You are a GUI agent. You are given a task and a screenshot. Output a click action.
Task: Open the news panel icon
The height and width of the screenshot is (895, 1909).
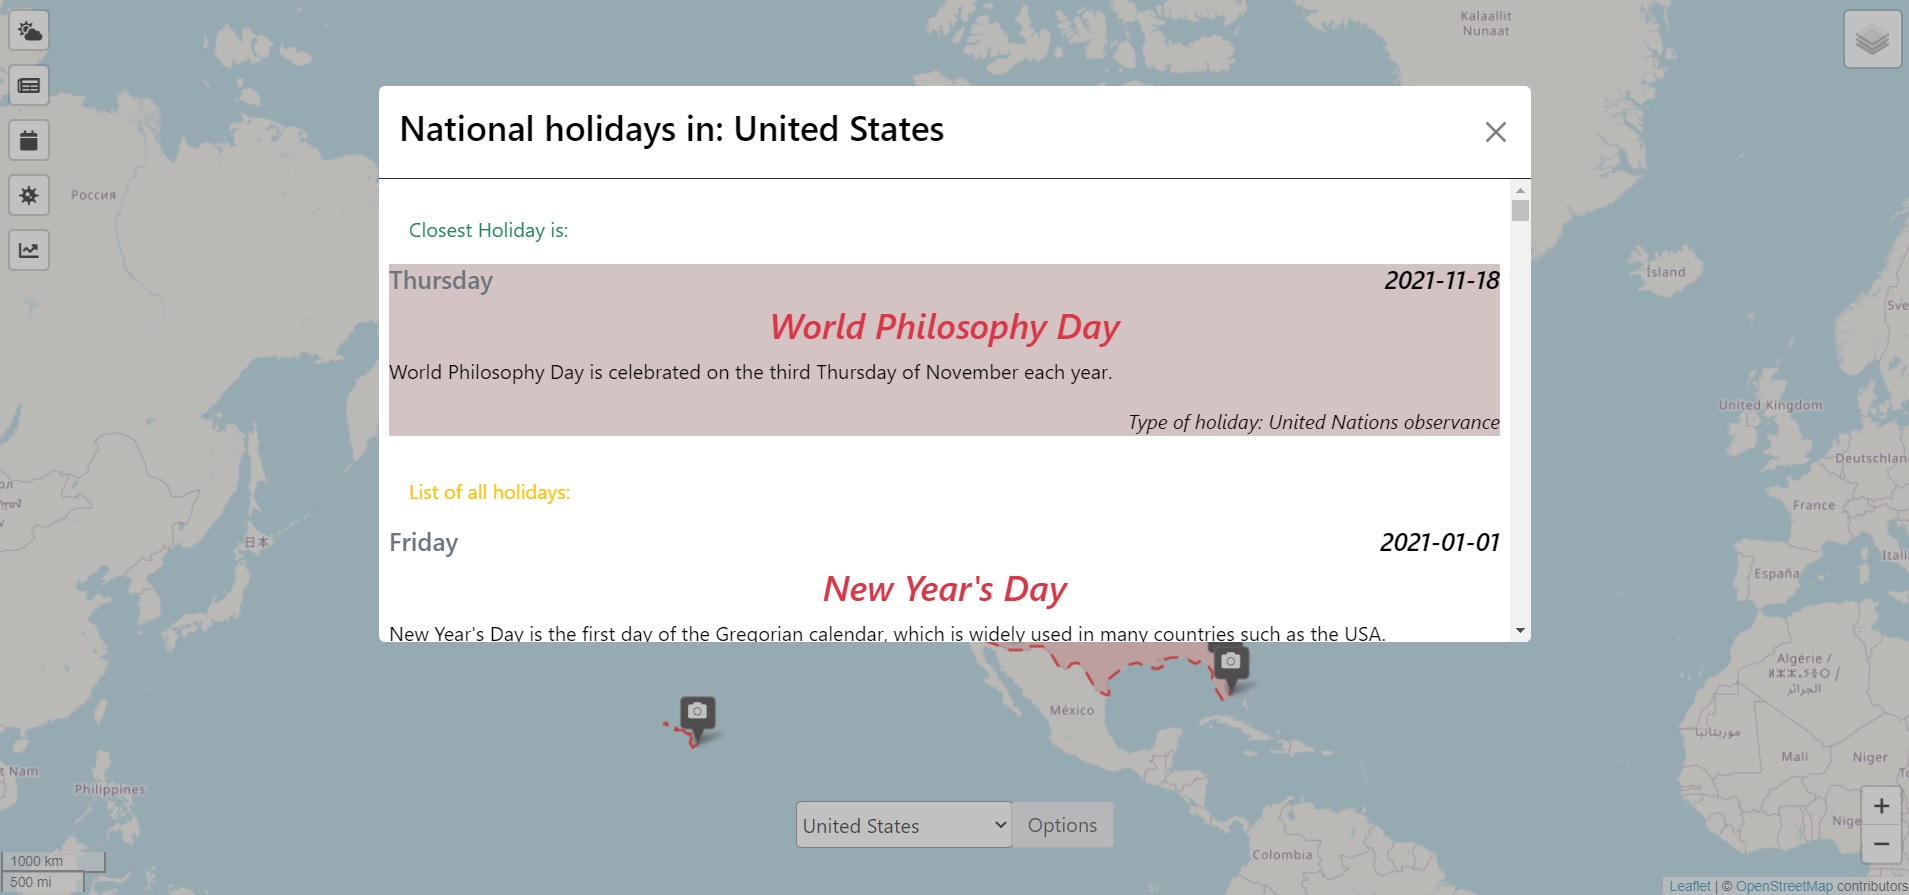click(29, 86)
